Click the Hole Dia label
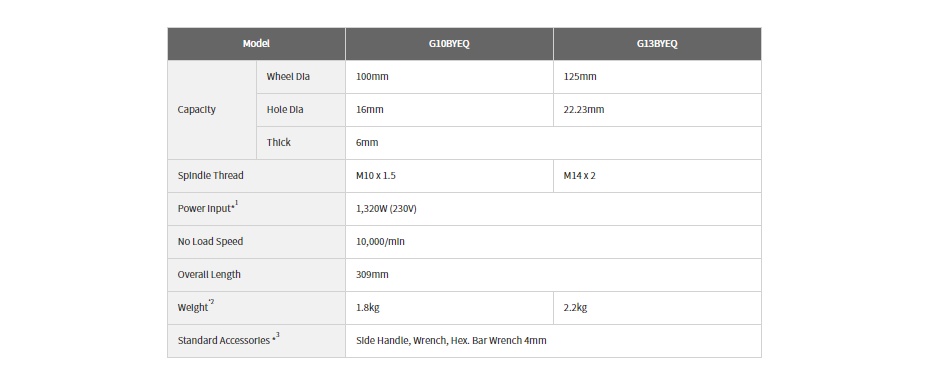The width and height of the screenshot is (925, 368). click(x=285, y=110)
